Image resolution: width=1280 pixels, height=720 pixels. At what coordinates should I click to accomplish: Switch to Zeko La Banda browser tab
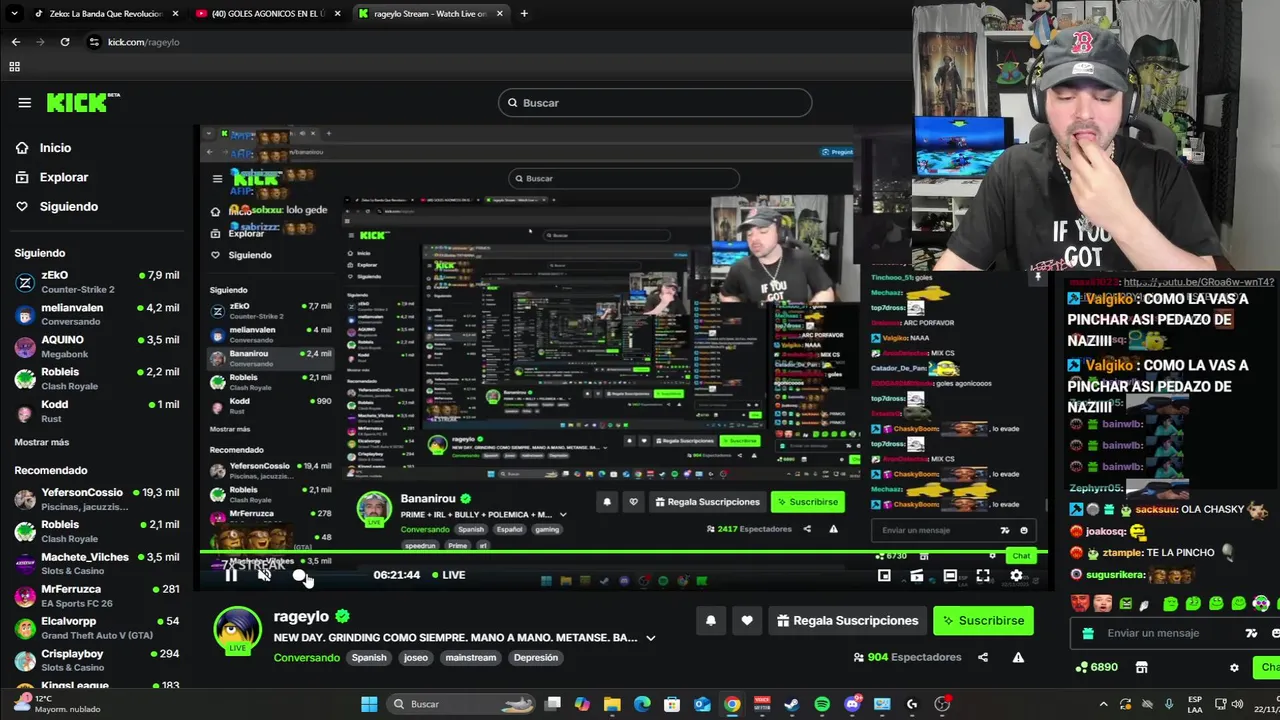pyautogui.click(x=107, y=14)
